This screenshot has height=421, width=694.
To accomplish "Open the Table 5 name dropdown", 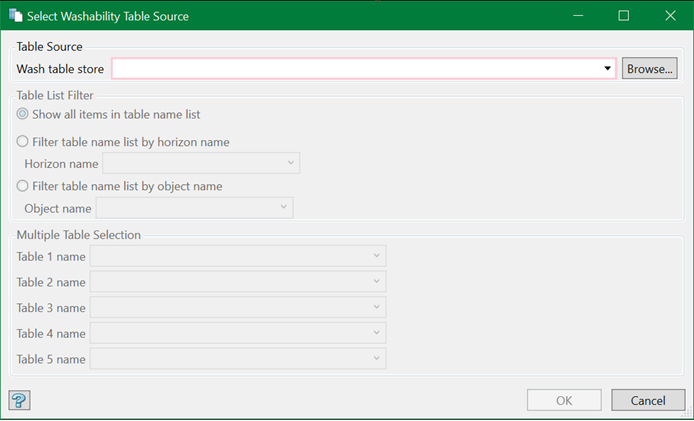I will pos(377,359).
